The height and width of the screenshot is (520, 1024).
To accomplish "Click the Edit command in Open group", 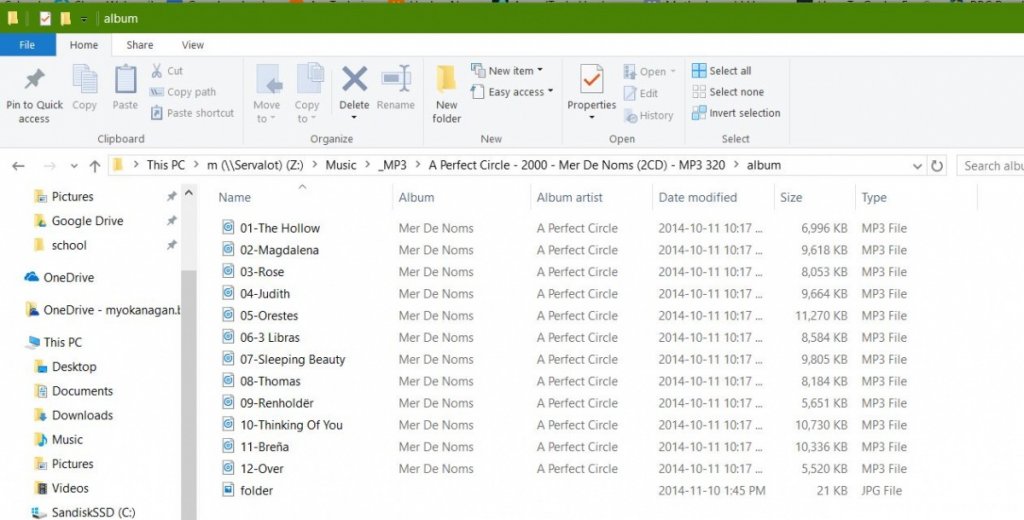I will [641, 93].
